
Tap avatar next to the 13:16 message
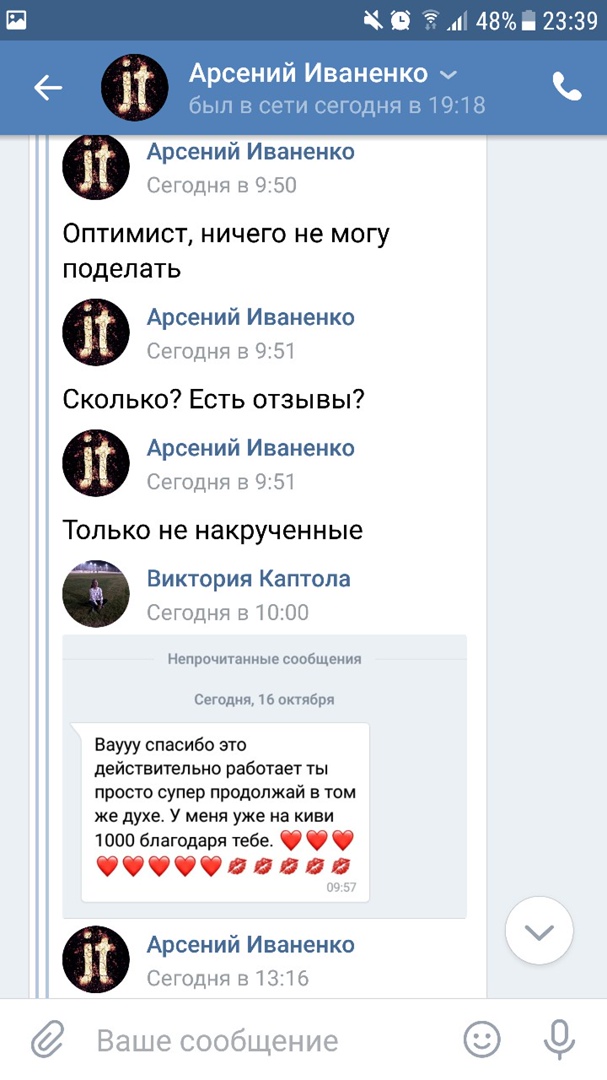tap(96, 960)
